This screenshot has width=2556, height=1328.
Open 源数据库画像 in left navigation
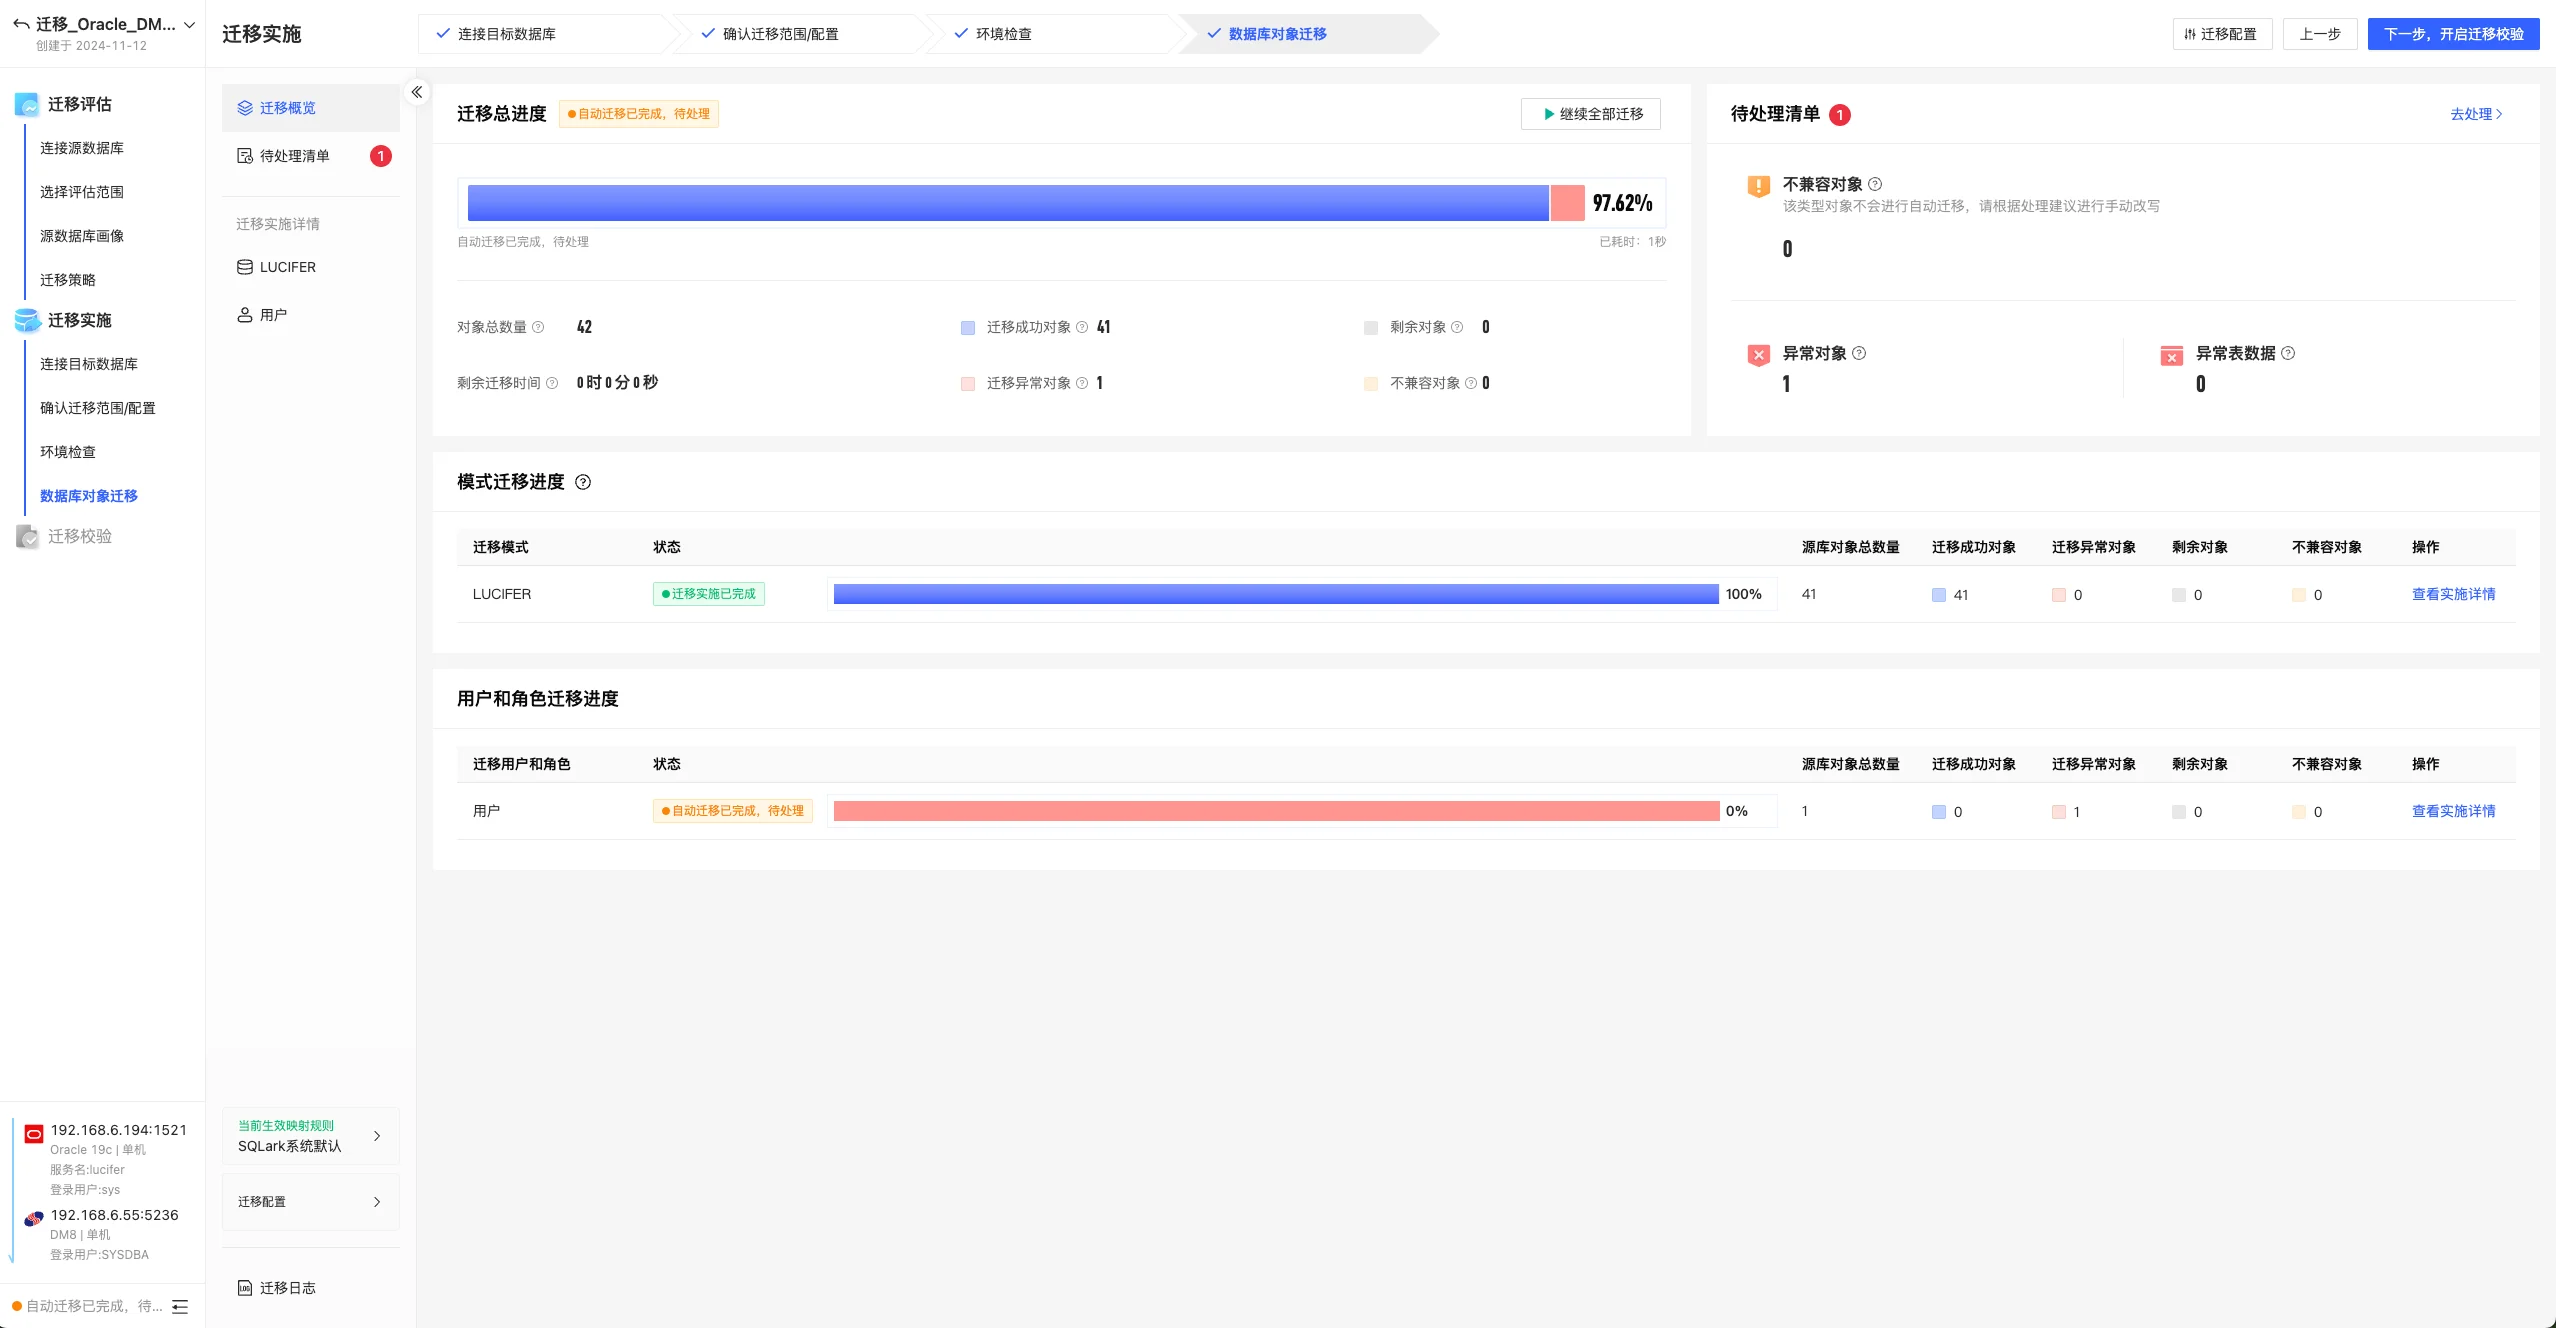[x=82, y=236]
